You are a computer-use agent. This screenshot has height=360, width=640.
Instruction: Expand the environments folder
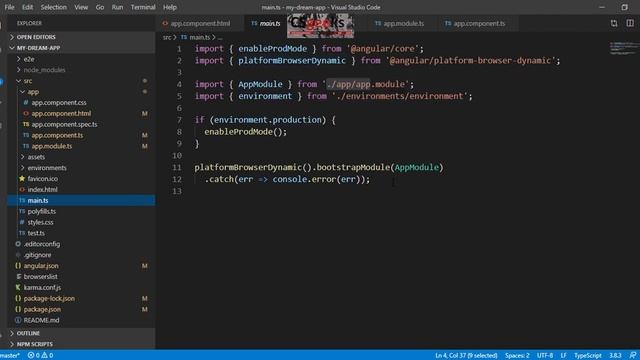pos(81,168)
